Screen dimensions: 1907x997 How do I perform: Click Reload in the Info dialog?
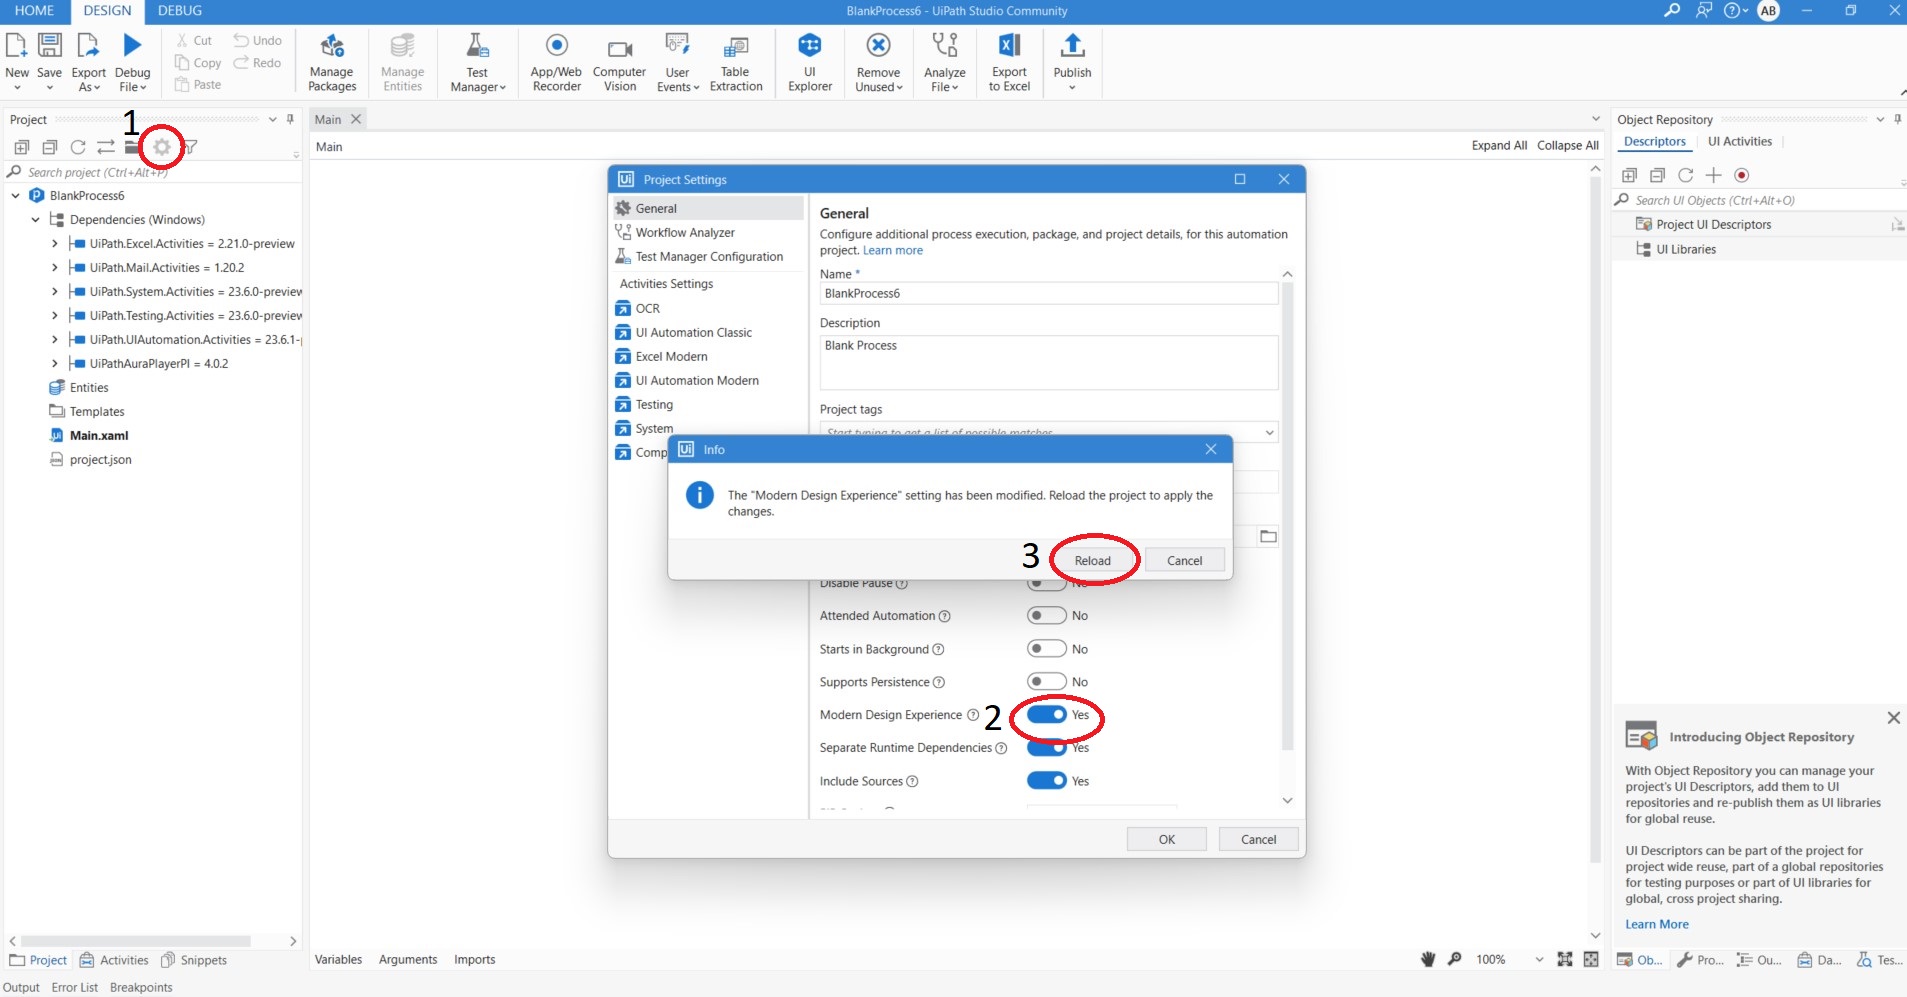click(x=1092, y=560)
